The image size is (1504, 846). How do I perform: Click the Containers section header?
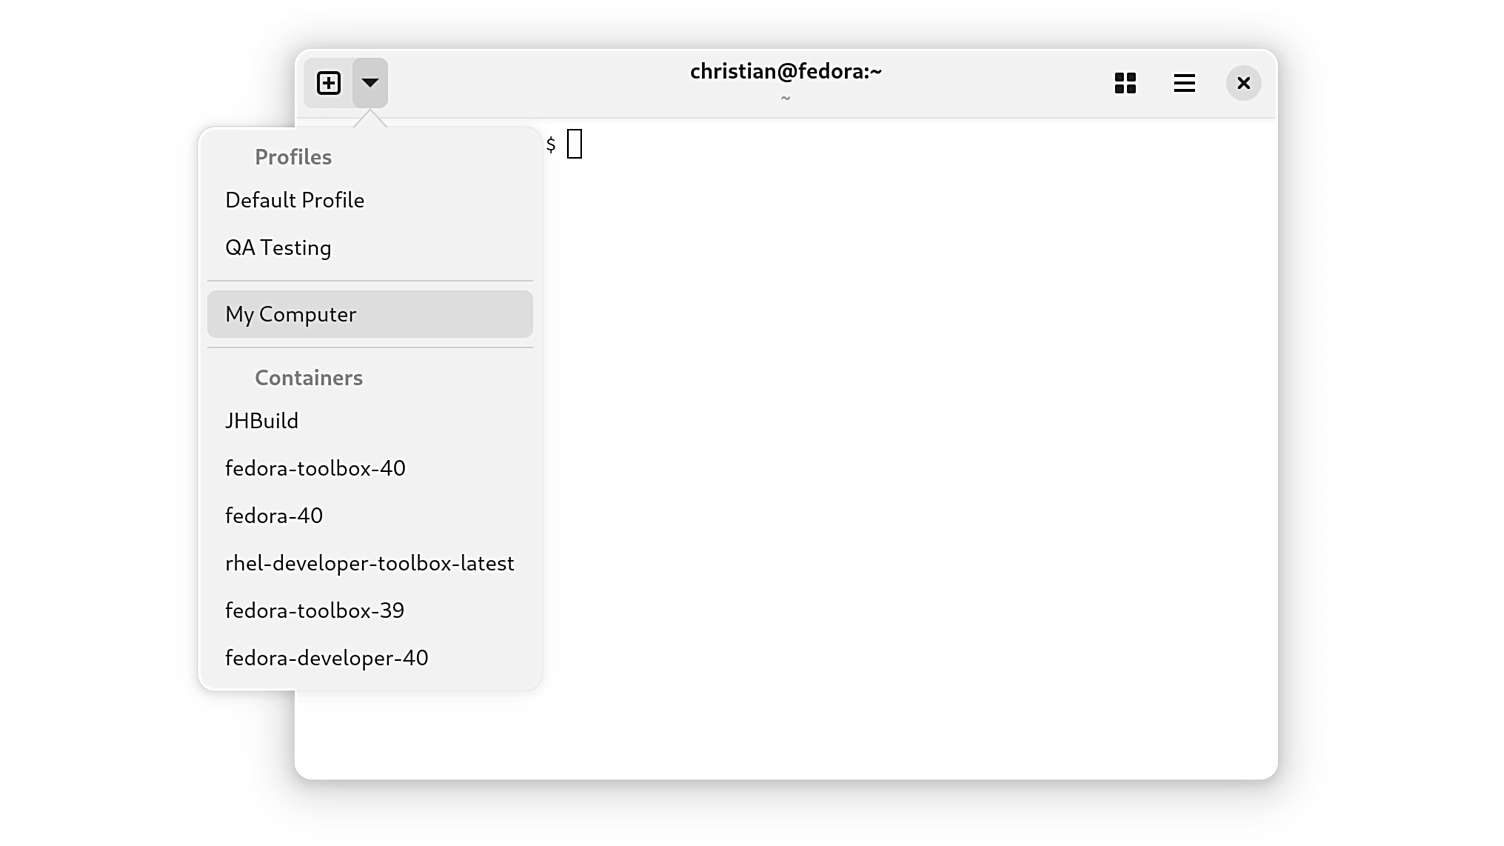tap(309, 378)
